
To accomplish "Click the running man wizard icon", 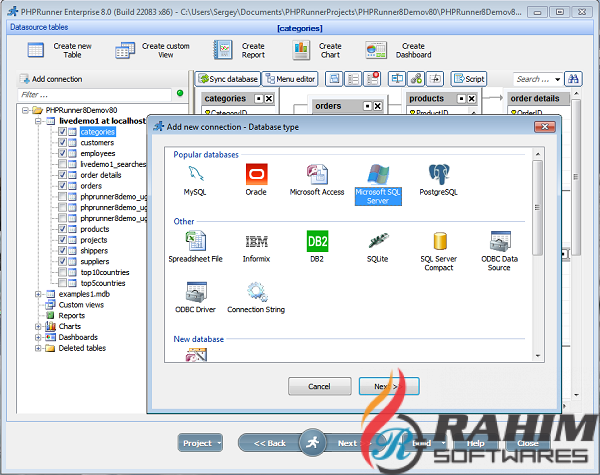I will pos(313,442).
